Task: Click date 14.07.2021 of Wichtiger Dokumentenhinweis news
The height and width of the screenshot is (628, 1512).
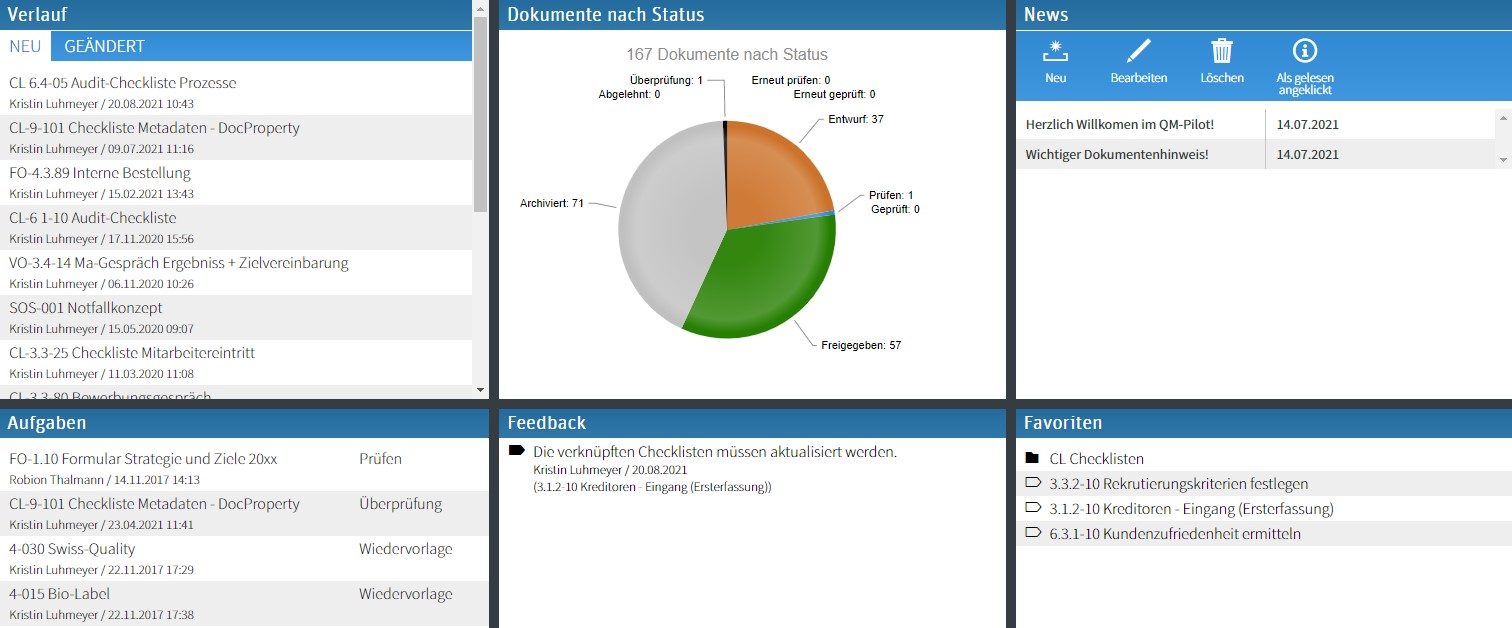Action: pyautogui.click(x=1308, y=154)
